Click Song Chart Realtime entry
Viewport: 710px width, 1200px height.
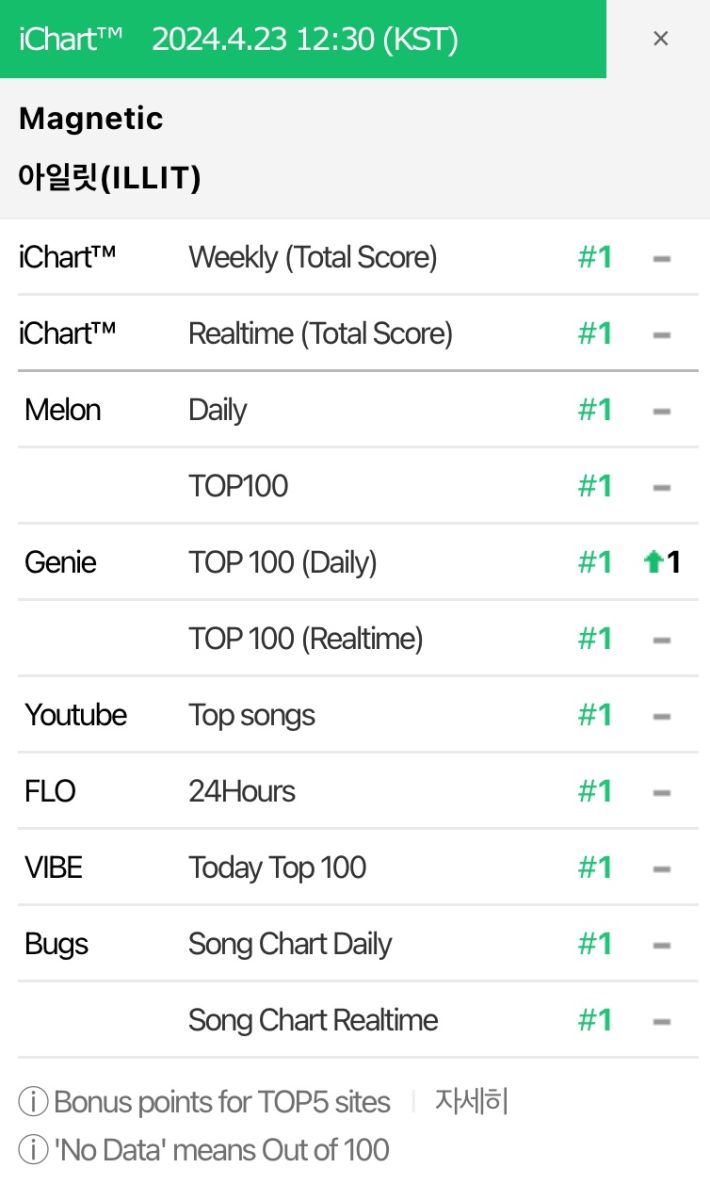click(x=358, y=1020)
